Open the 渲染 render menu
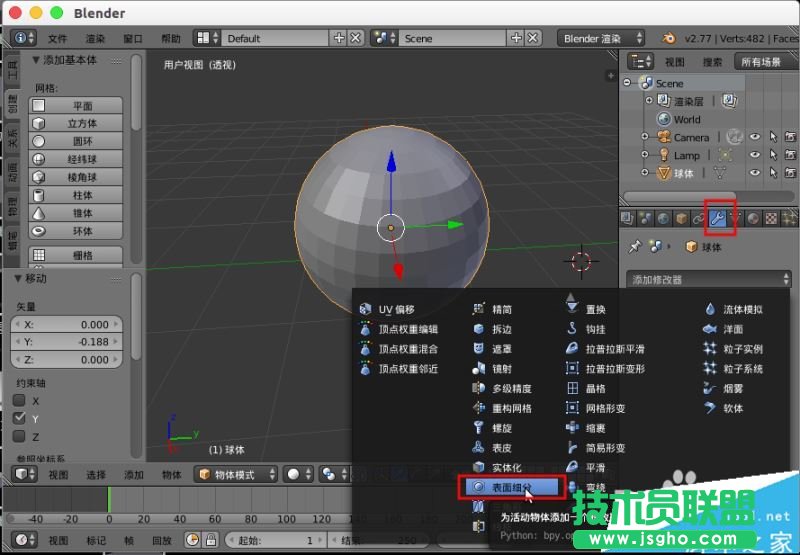Screen dimensions: 800x555 pyautogui.click(x=95, y=38)
